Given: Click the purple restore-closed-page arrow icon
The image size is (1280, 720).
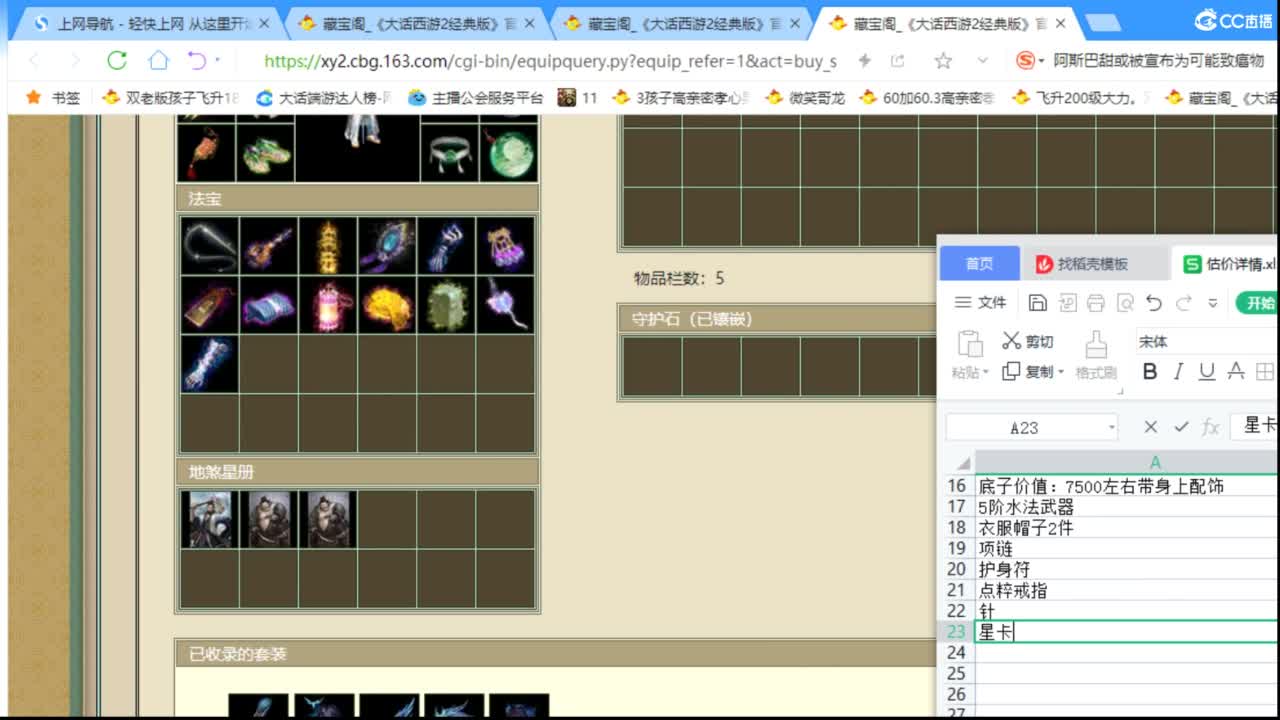Looking at the screenshot, I should (198, 61).
